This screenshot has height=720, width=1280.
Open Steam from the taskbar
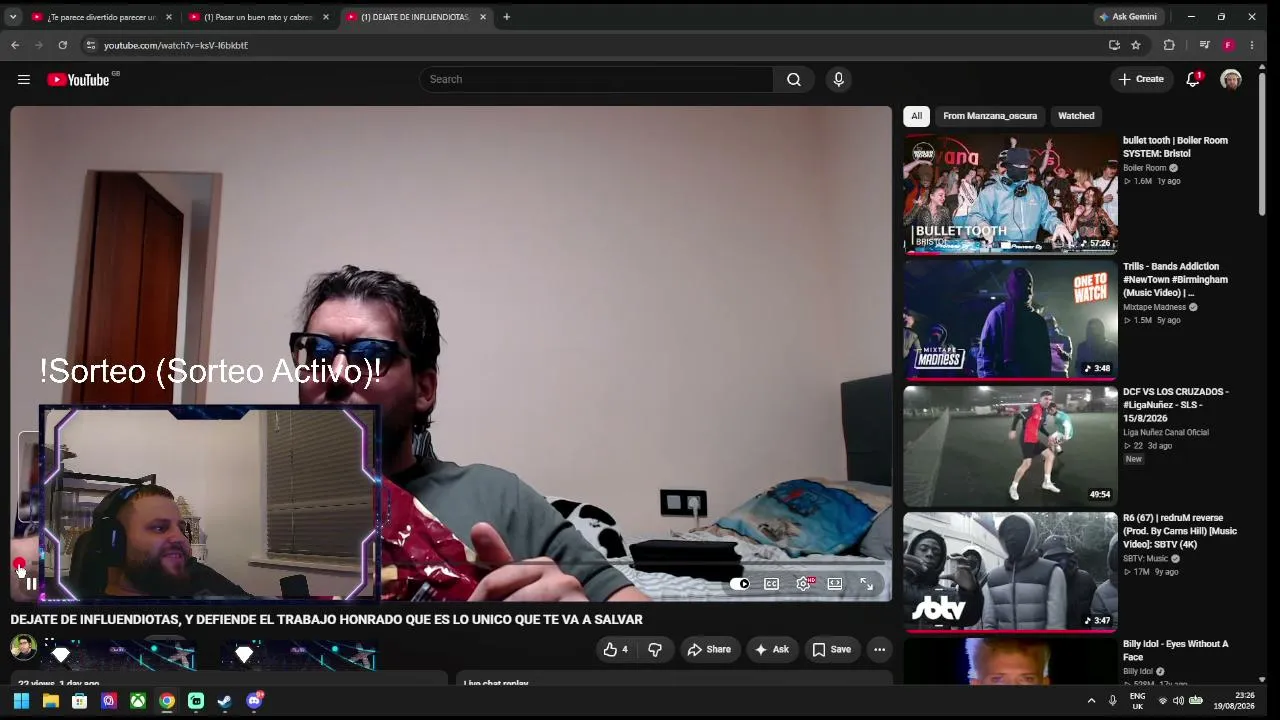[225, 701]
